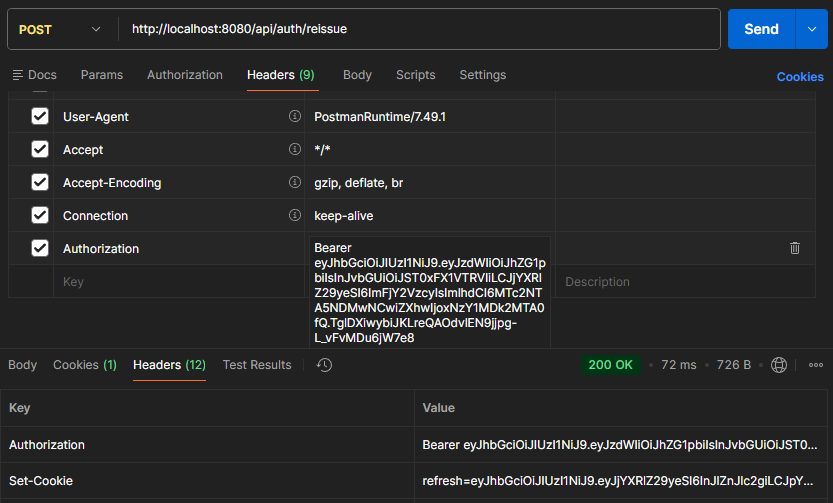Send the request
The image size is (833, 503).
(x=761, y=29)
